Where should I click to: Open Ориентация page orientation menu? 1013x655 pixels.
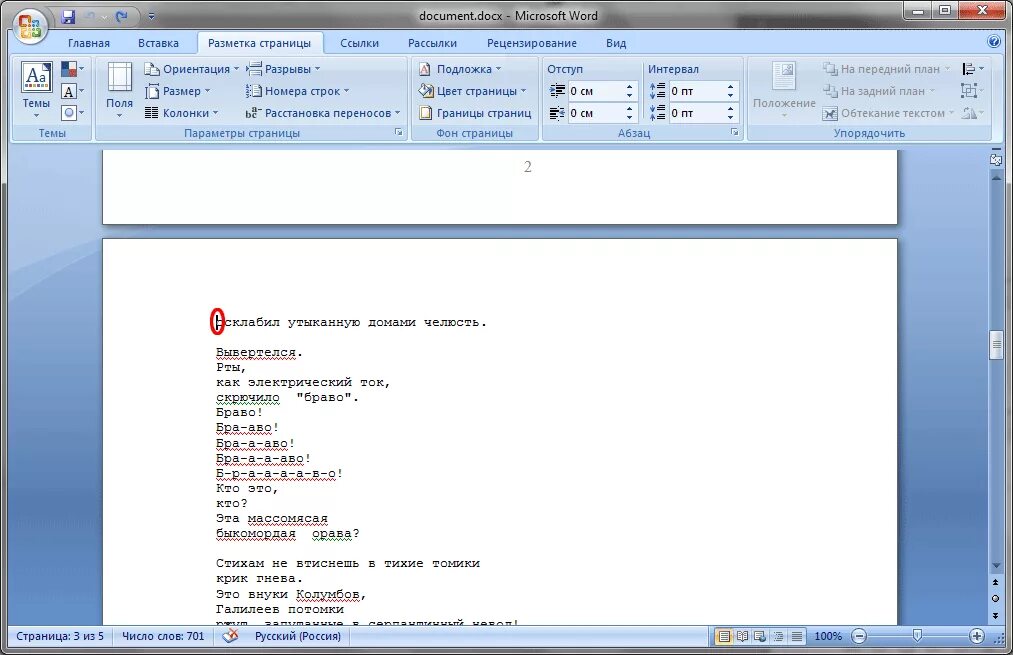pyautogui.click(x=191, y=69)
